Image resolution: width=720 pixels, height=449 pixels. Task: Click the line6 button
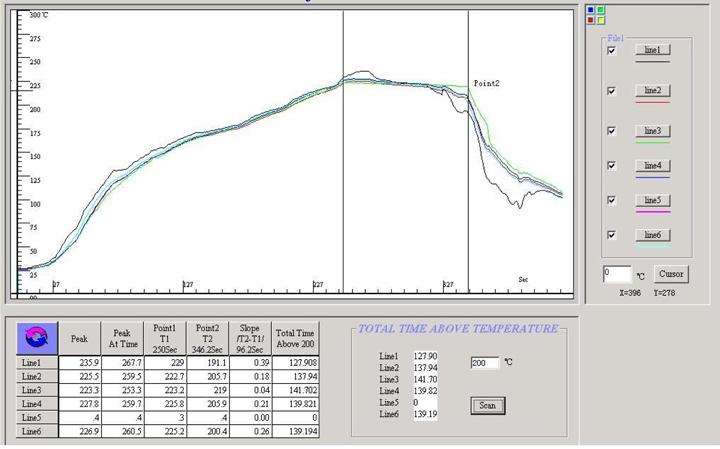652,235
